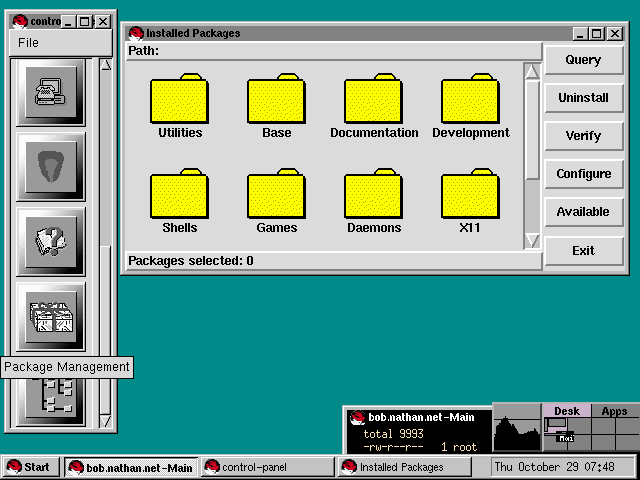
Task: Close the Installed Packages window
Action: click(x=615, y=33)
